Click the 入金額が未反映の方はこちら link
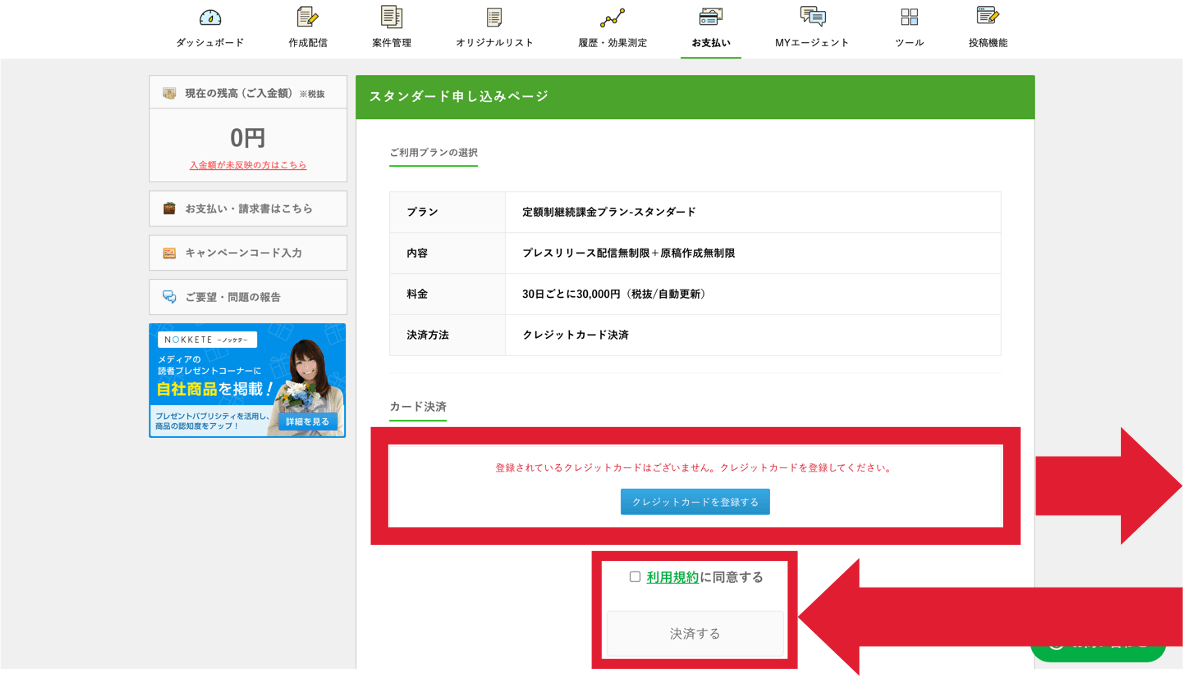The image size is (1183, 677). tap(248, 165)
